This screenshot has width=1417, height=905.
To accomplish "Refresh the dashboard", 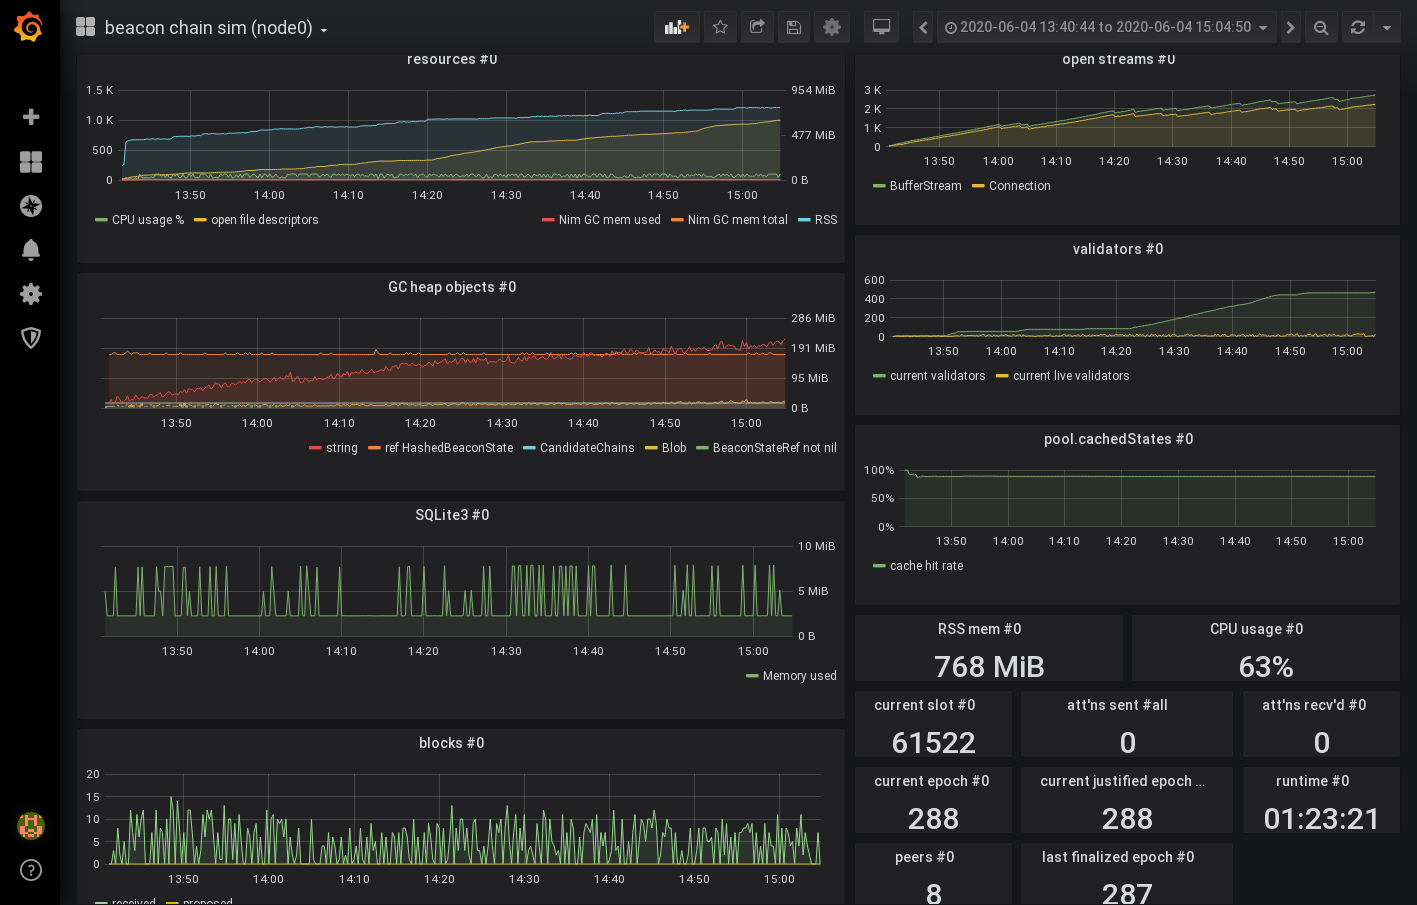I will 1358,27.
